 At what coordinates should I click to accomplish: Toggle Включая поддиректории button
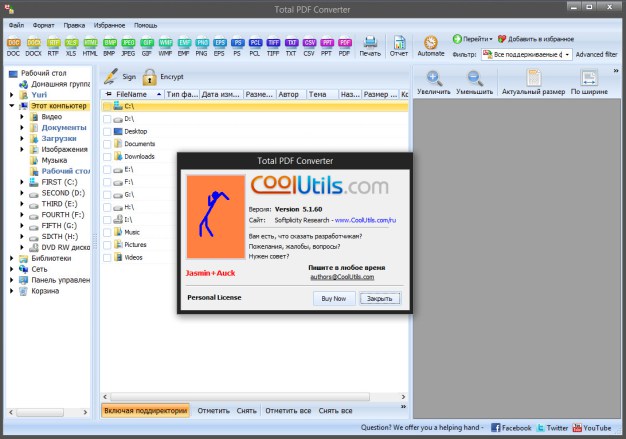point(146,410)
